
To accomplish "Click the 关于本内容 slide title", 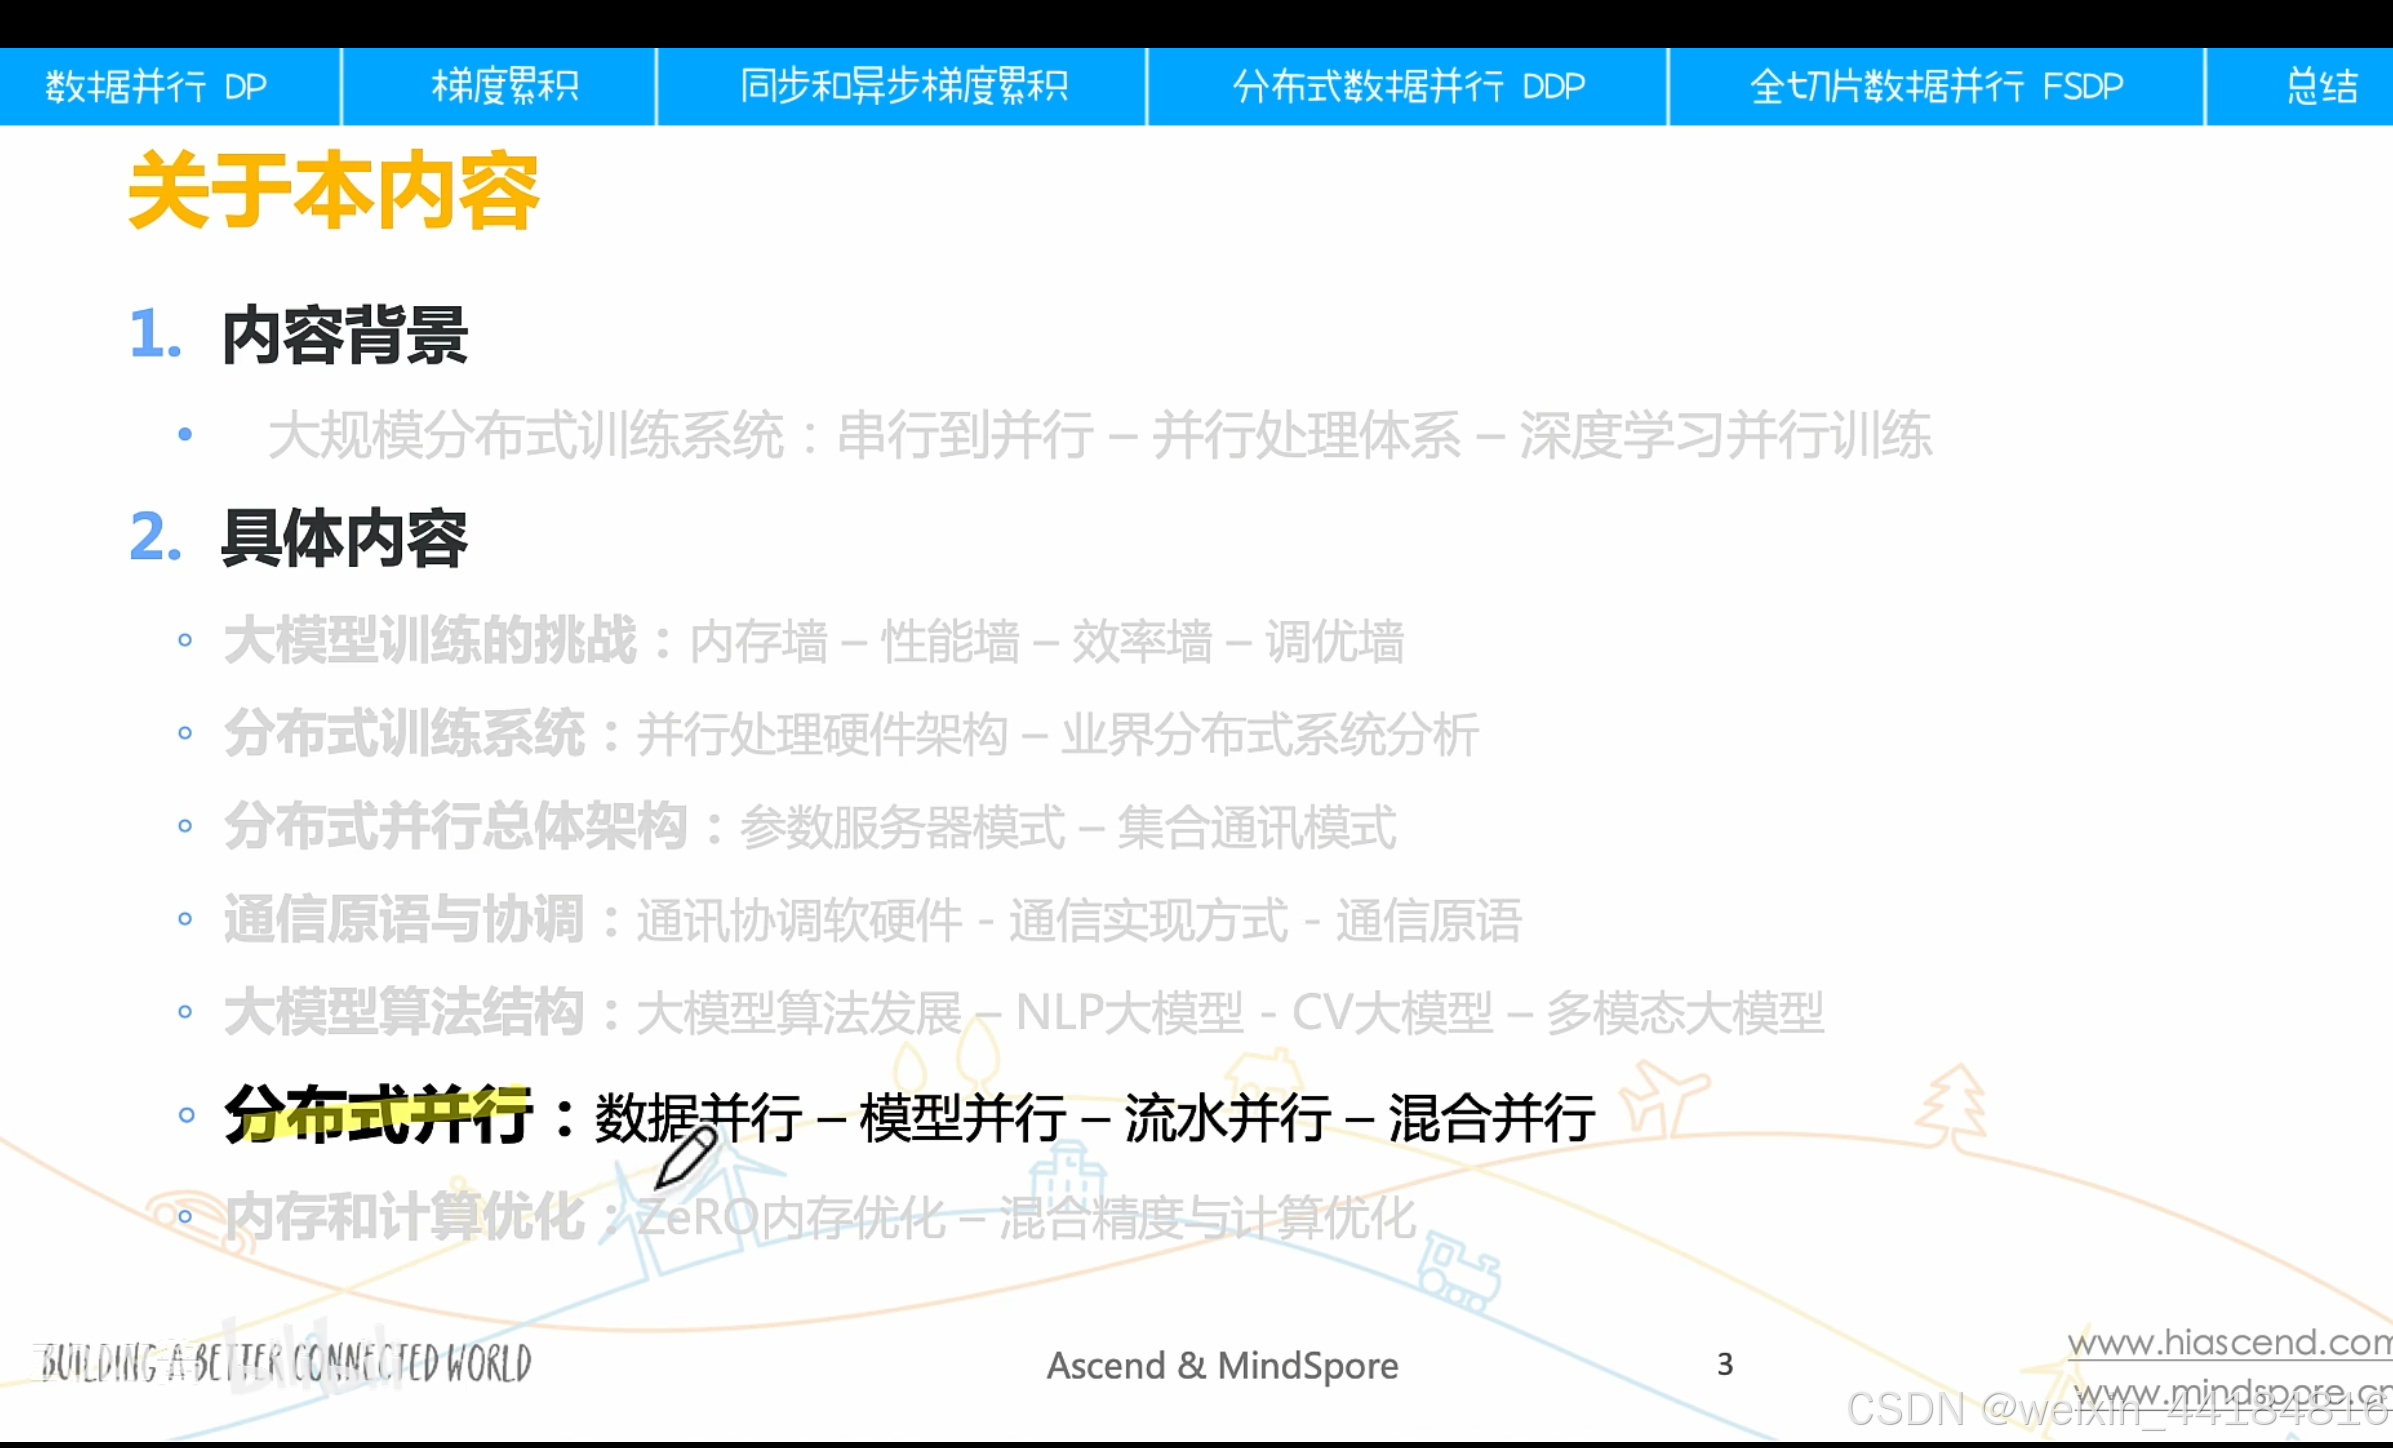I will click(x=333, y=191).
